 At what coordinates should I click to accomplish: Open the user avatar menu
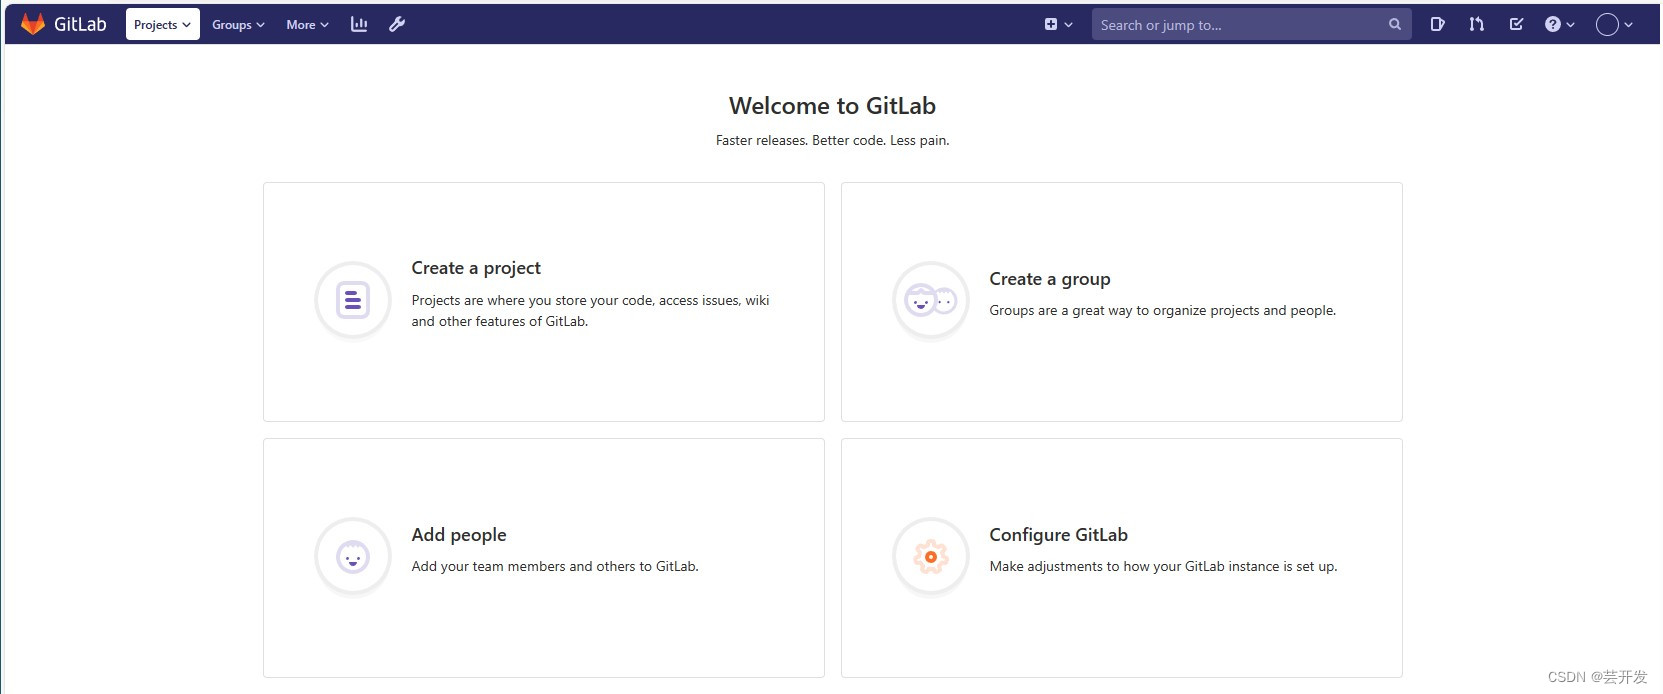pyautogui.click(x=1614, y=25)
